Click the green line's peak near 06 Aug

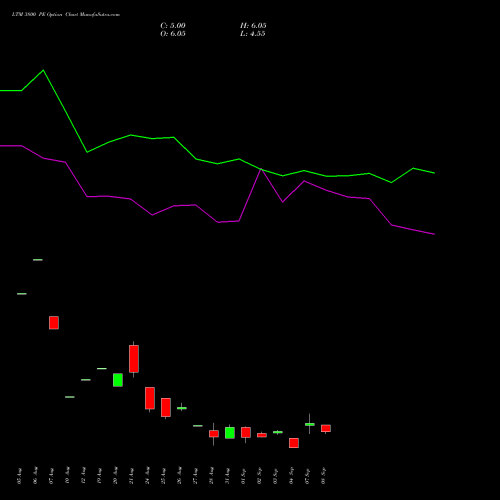(43, 70)
